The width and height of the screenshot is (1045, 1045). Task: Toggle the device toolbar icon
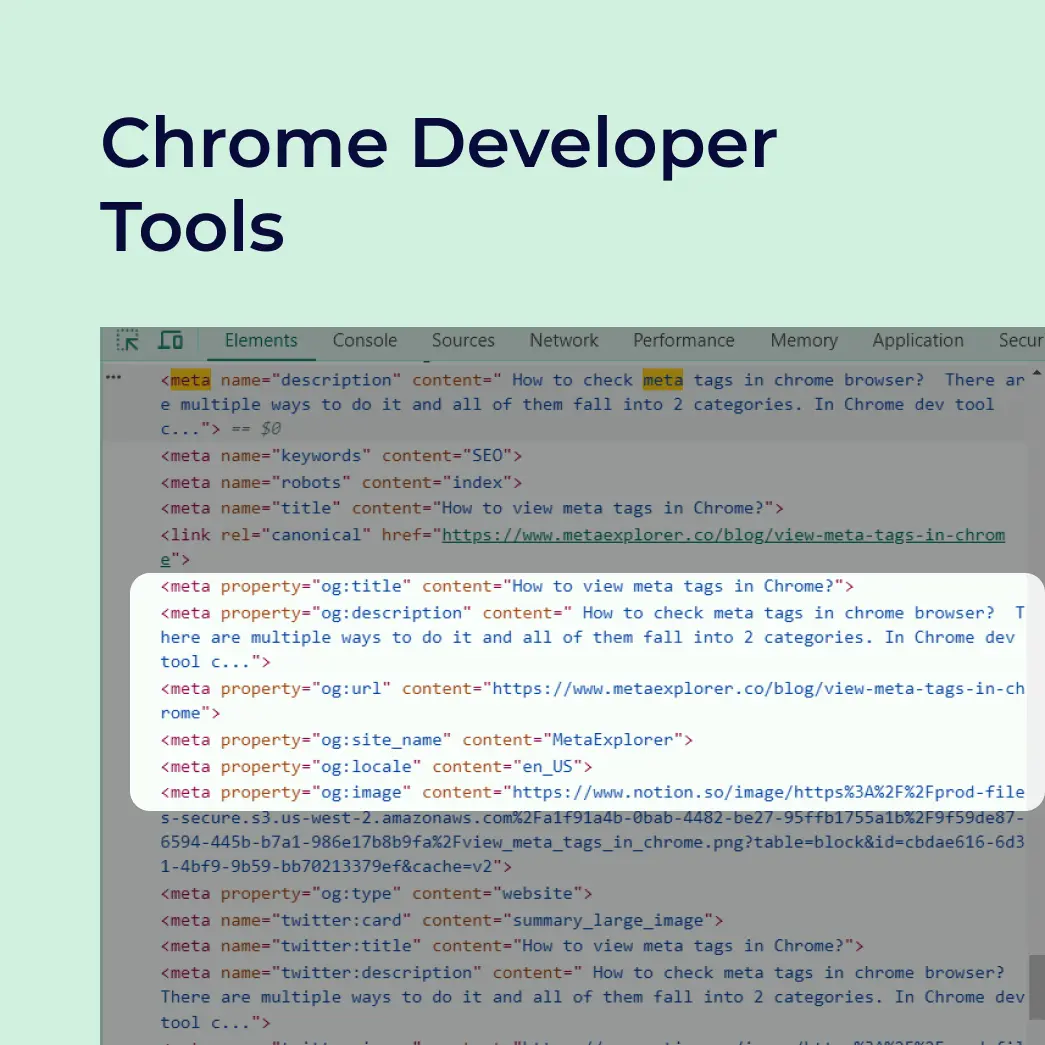171,340
